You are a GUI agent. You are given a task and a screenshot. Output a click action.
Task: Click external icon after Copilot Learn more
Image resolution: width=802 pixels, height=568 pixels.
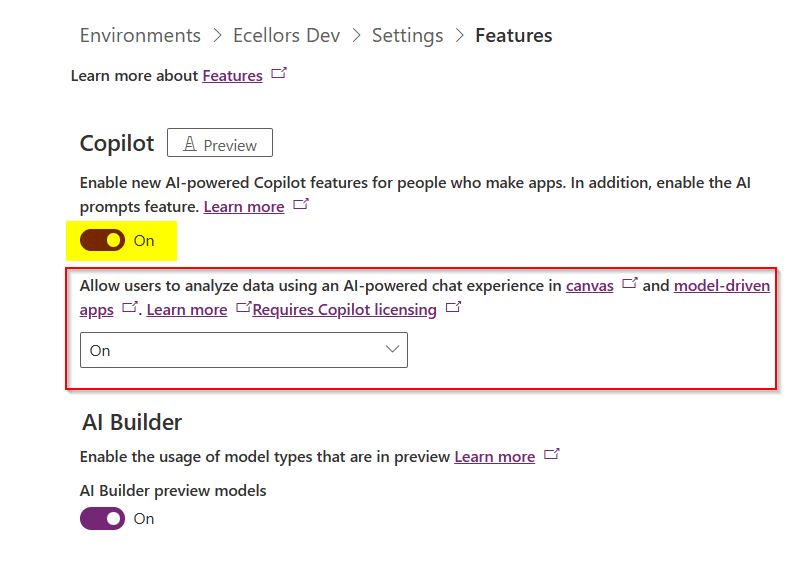coord(301,205)
